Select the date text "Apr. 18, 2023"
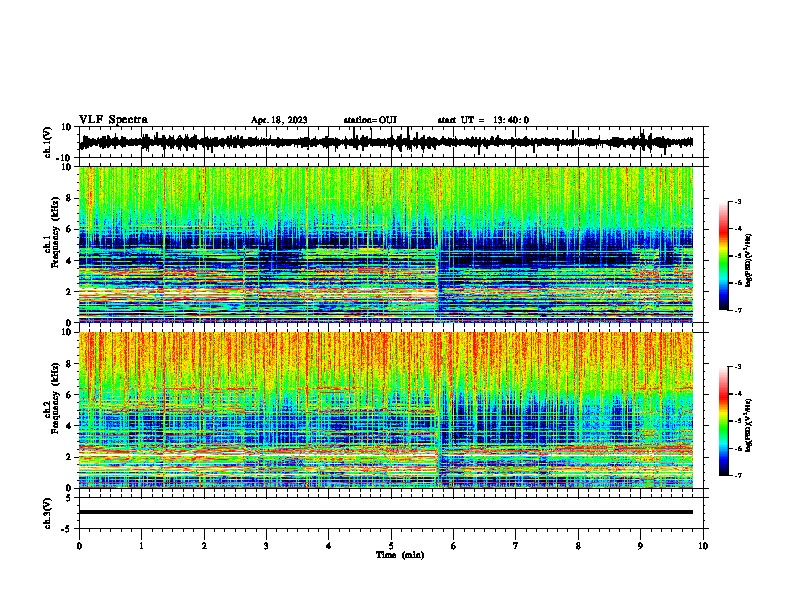 click(x=279, y=120)
